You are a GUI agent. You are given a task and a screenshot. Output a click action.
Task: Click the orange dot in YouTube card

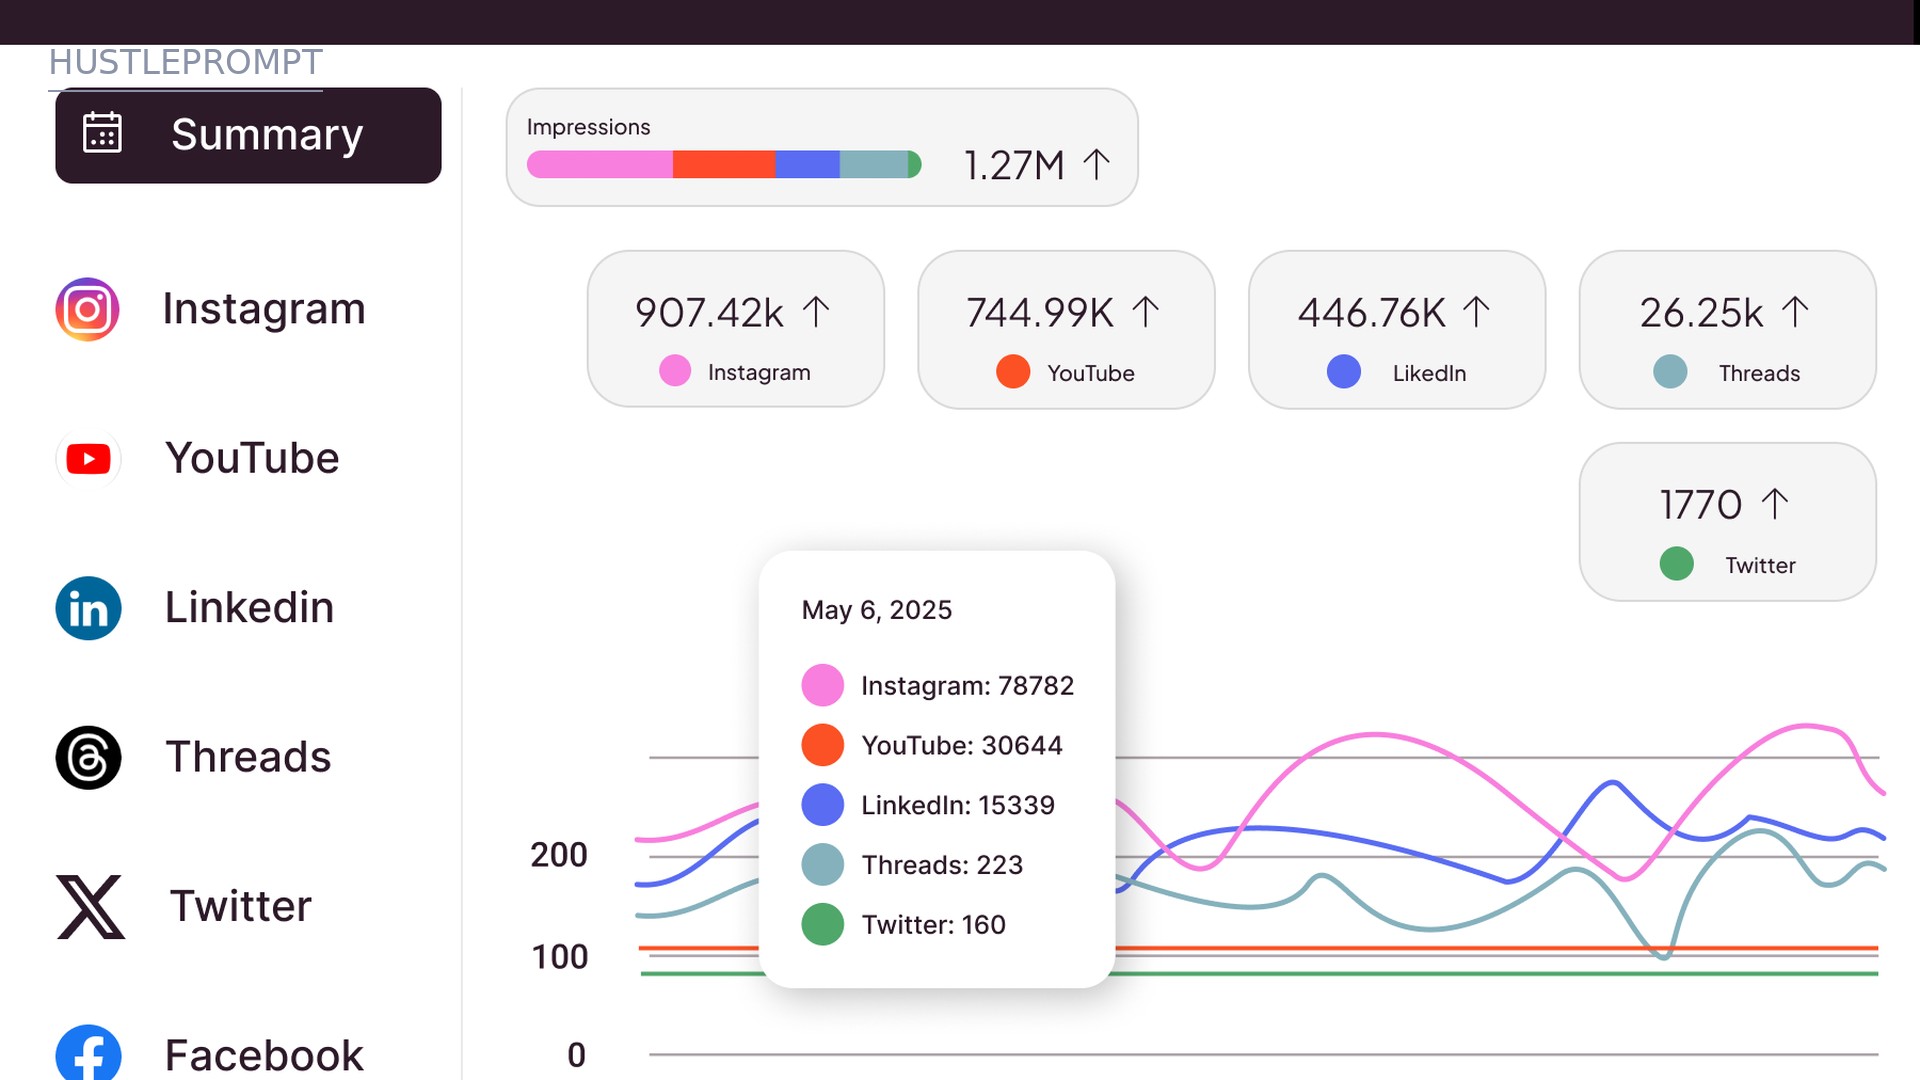1013,372
